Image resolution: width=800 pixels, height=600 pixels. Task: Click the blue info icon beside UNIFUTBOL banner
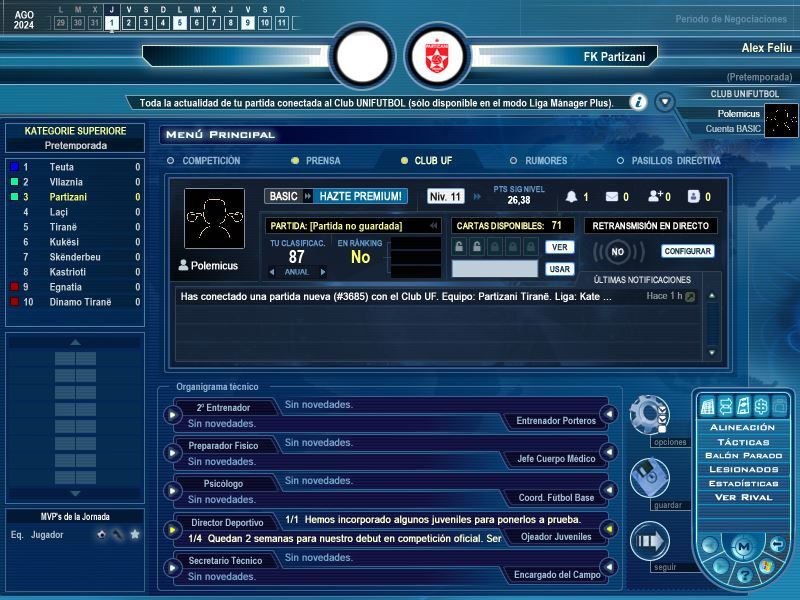[638, 102]
